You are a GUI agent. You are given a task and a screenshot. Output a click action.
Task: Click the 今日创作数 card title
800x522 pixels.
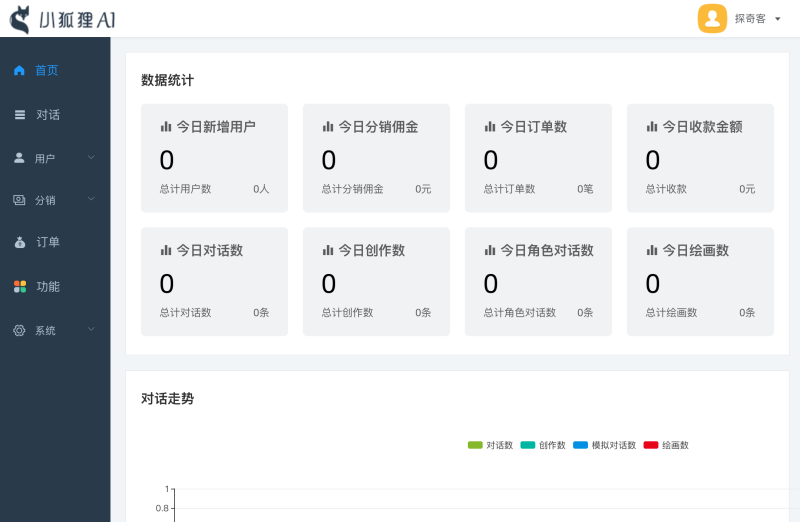[x=371, y=250]
